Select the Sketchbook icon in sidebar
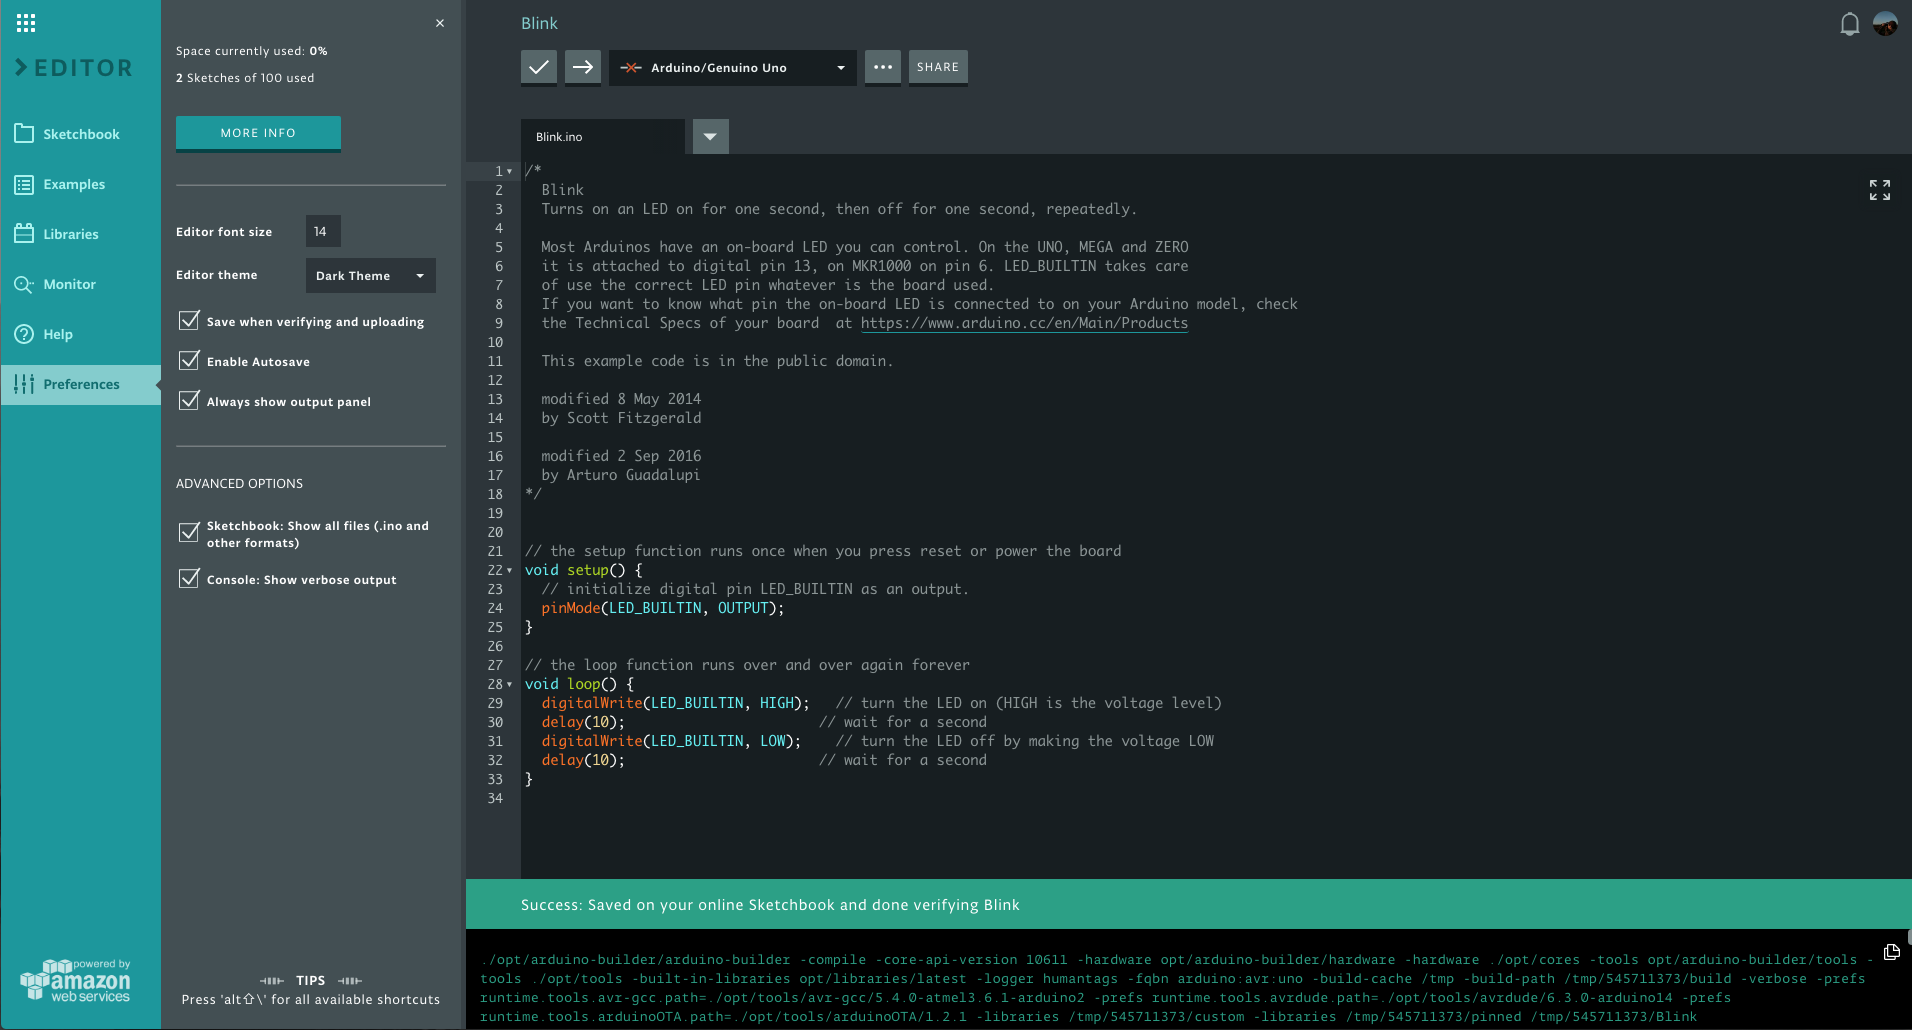Image resolution: width=1912 pixels, height=1030 pixels. pos(26,132)
